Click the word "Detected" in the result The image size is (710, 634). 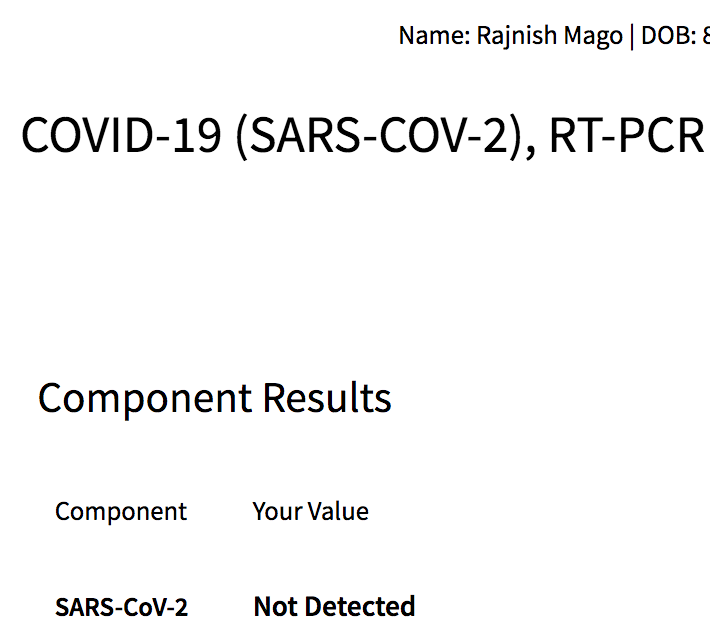[361, 606]
